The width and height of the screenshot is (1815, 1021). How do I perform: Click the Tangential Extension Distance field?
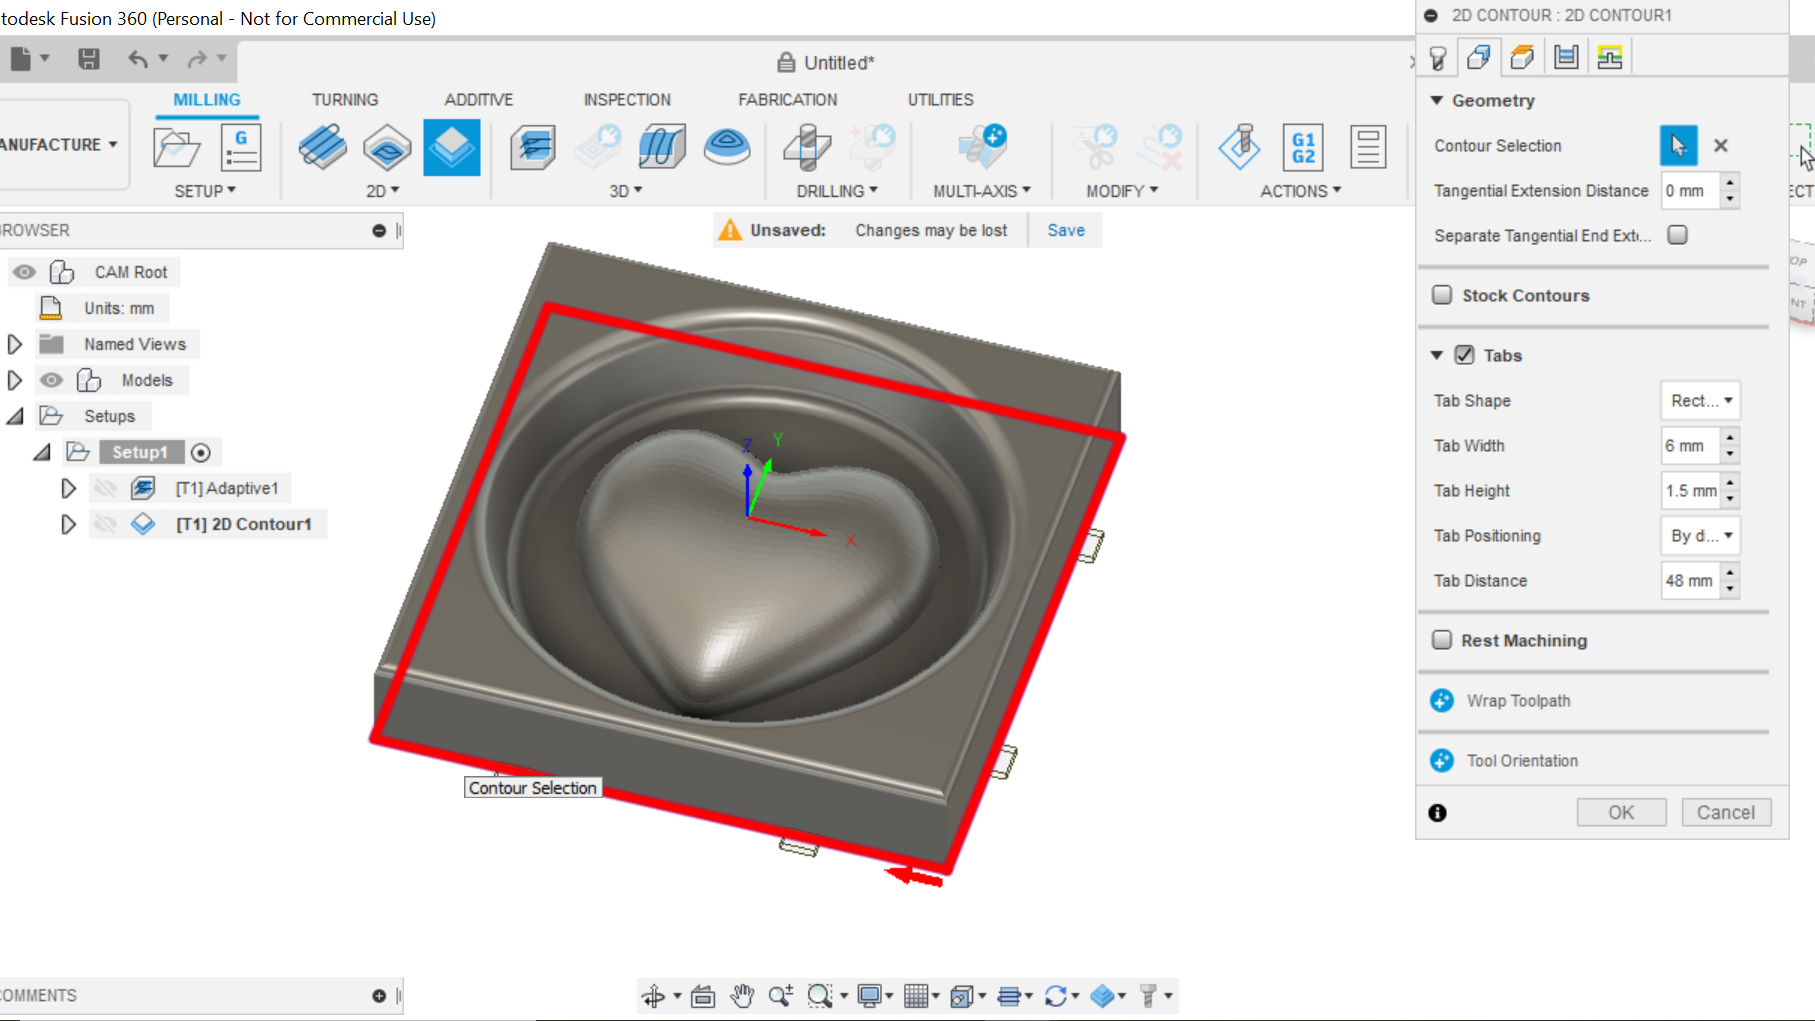tap(1691, 190)
